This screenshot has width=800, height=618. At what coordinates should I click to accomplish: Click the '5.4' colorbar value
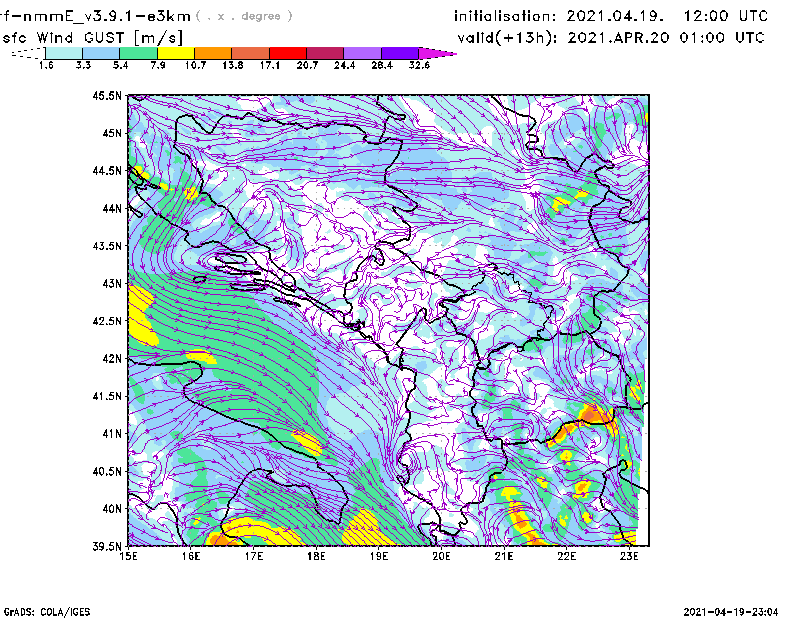click(x=120, y=65)
